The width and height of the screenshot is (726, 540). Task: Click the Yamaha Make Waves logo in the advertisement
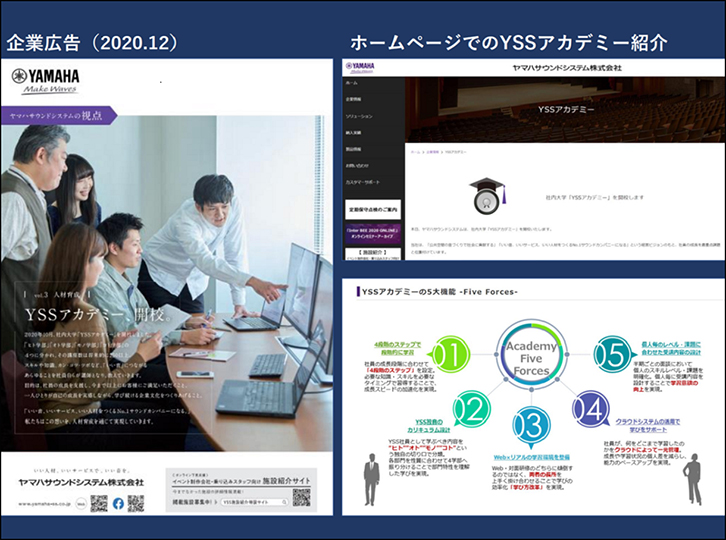click(45, 81)
